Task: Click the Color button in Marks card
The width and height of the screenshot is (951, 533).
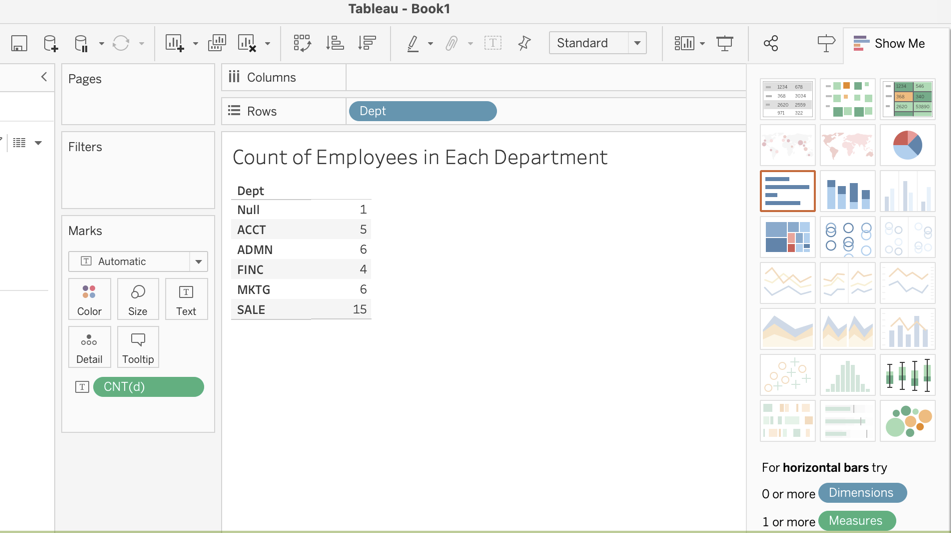Action: tap(89, 299)
